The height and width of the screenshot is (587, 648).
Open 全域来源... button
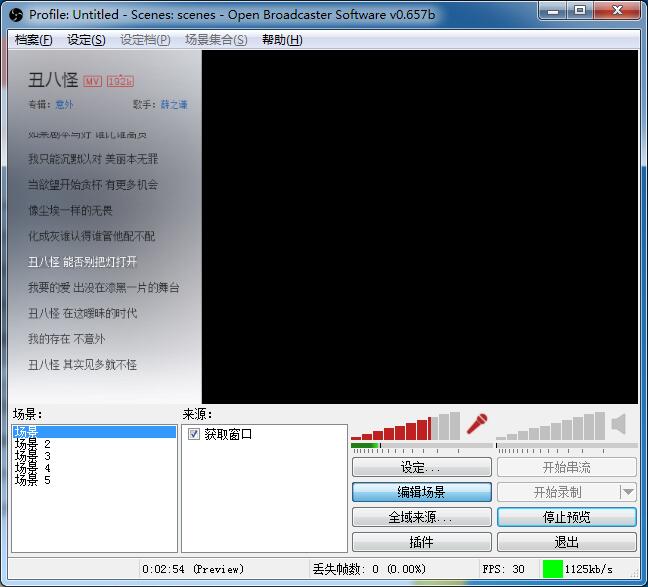[x=422, y=517]
